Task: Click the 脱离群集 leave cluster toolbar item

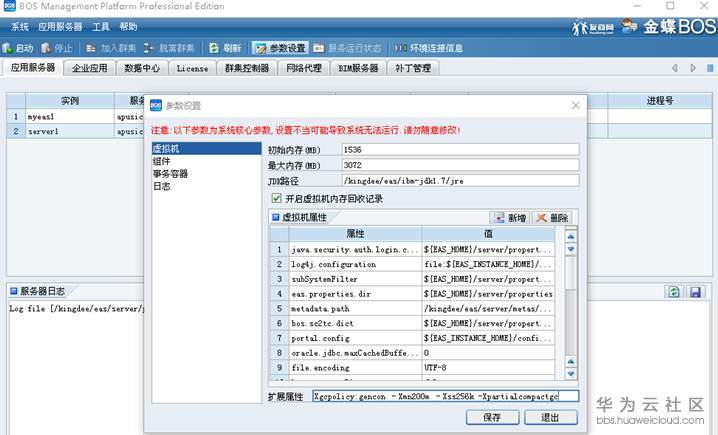Action: tap(169, 48)
